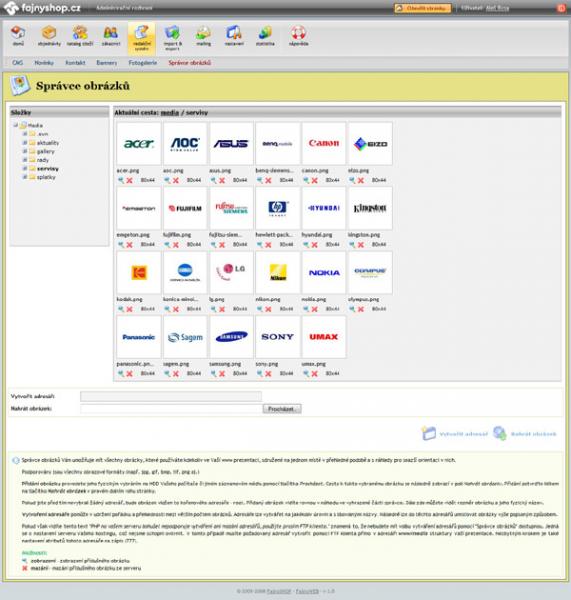Click the Nahrát obrázek file path field

171,409
